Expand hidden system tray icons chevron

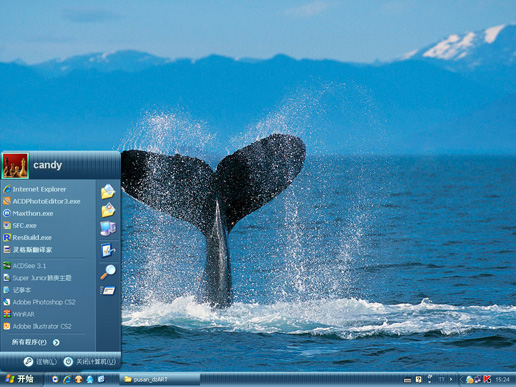461,379
